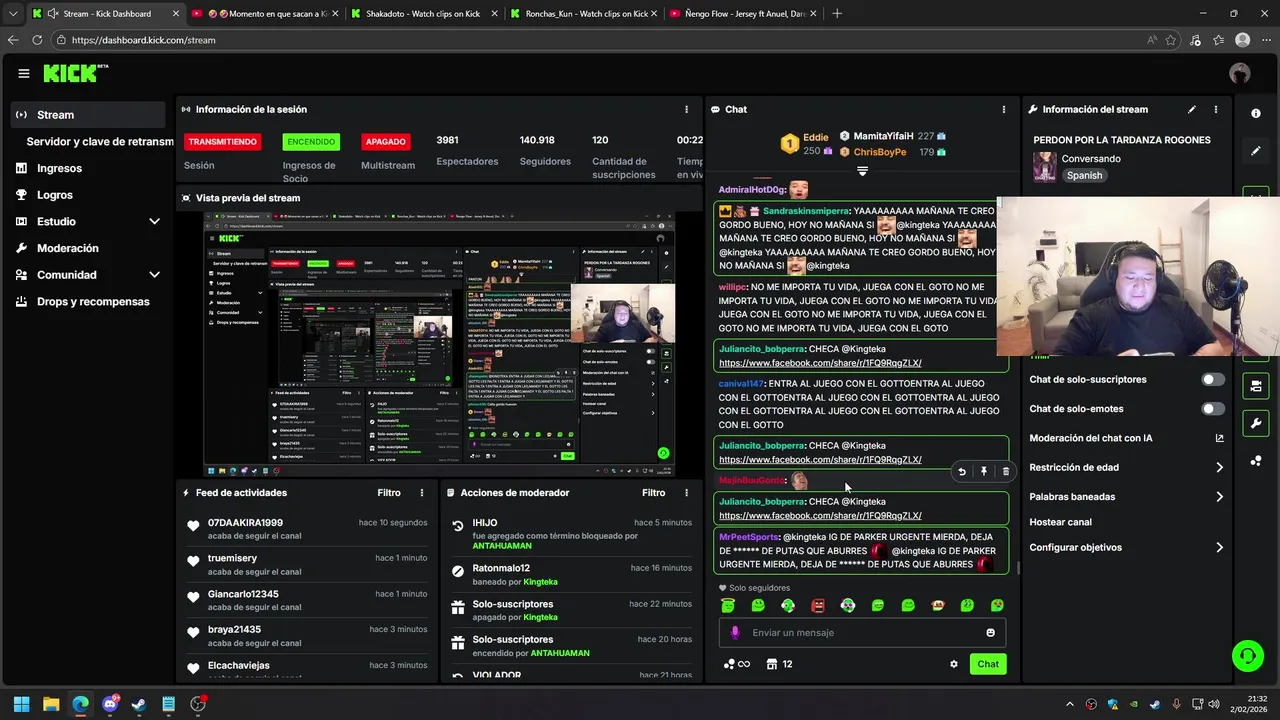Image resolution: width=1280 pixels, height=720 pixels.
Task: Collapse the pinned leaderboard chevron in chat
Action: [x=862, y=171]
